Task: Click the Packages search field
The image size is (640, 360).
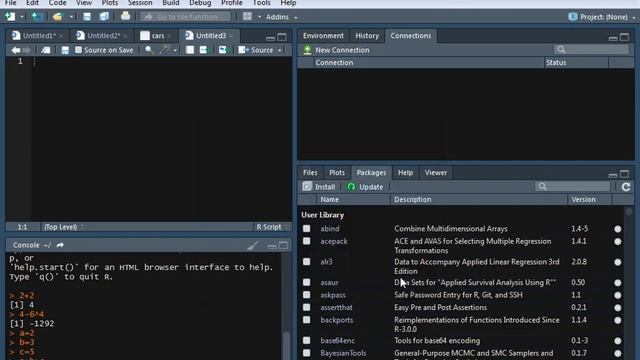Action: 573,187
